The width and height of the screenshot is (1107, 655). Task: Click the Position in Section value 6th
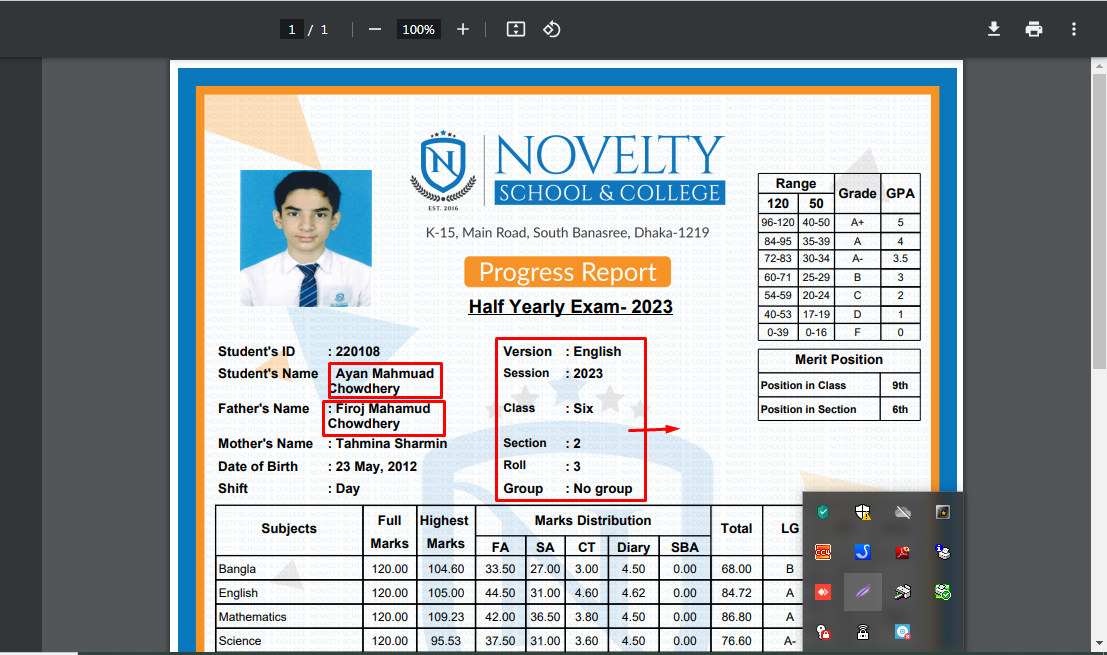tap(900, 409)
